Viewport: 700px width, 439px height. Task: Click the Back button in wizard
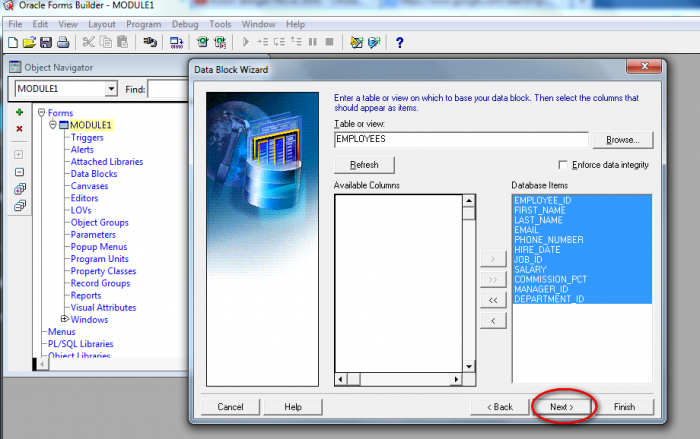[500, 407]
